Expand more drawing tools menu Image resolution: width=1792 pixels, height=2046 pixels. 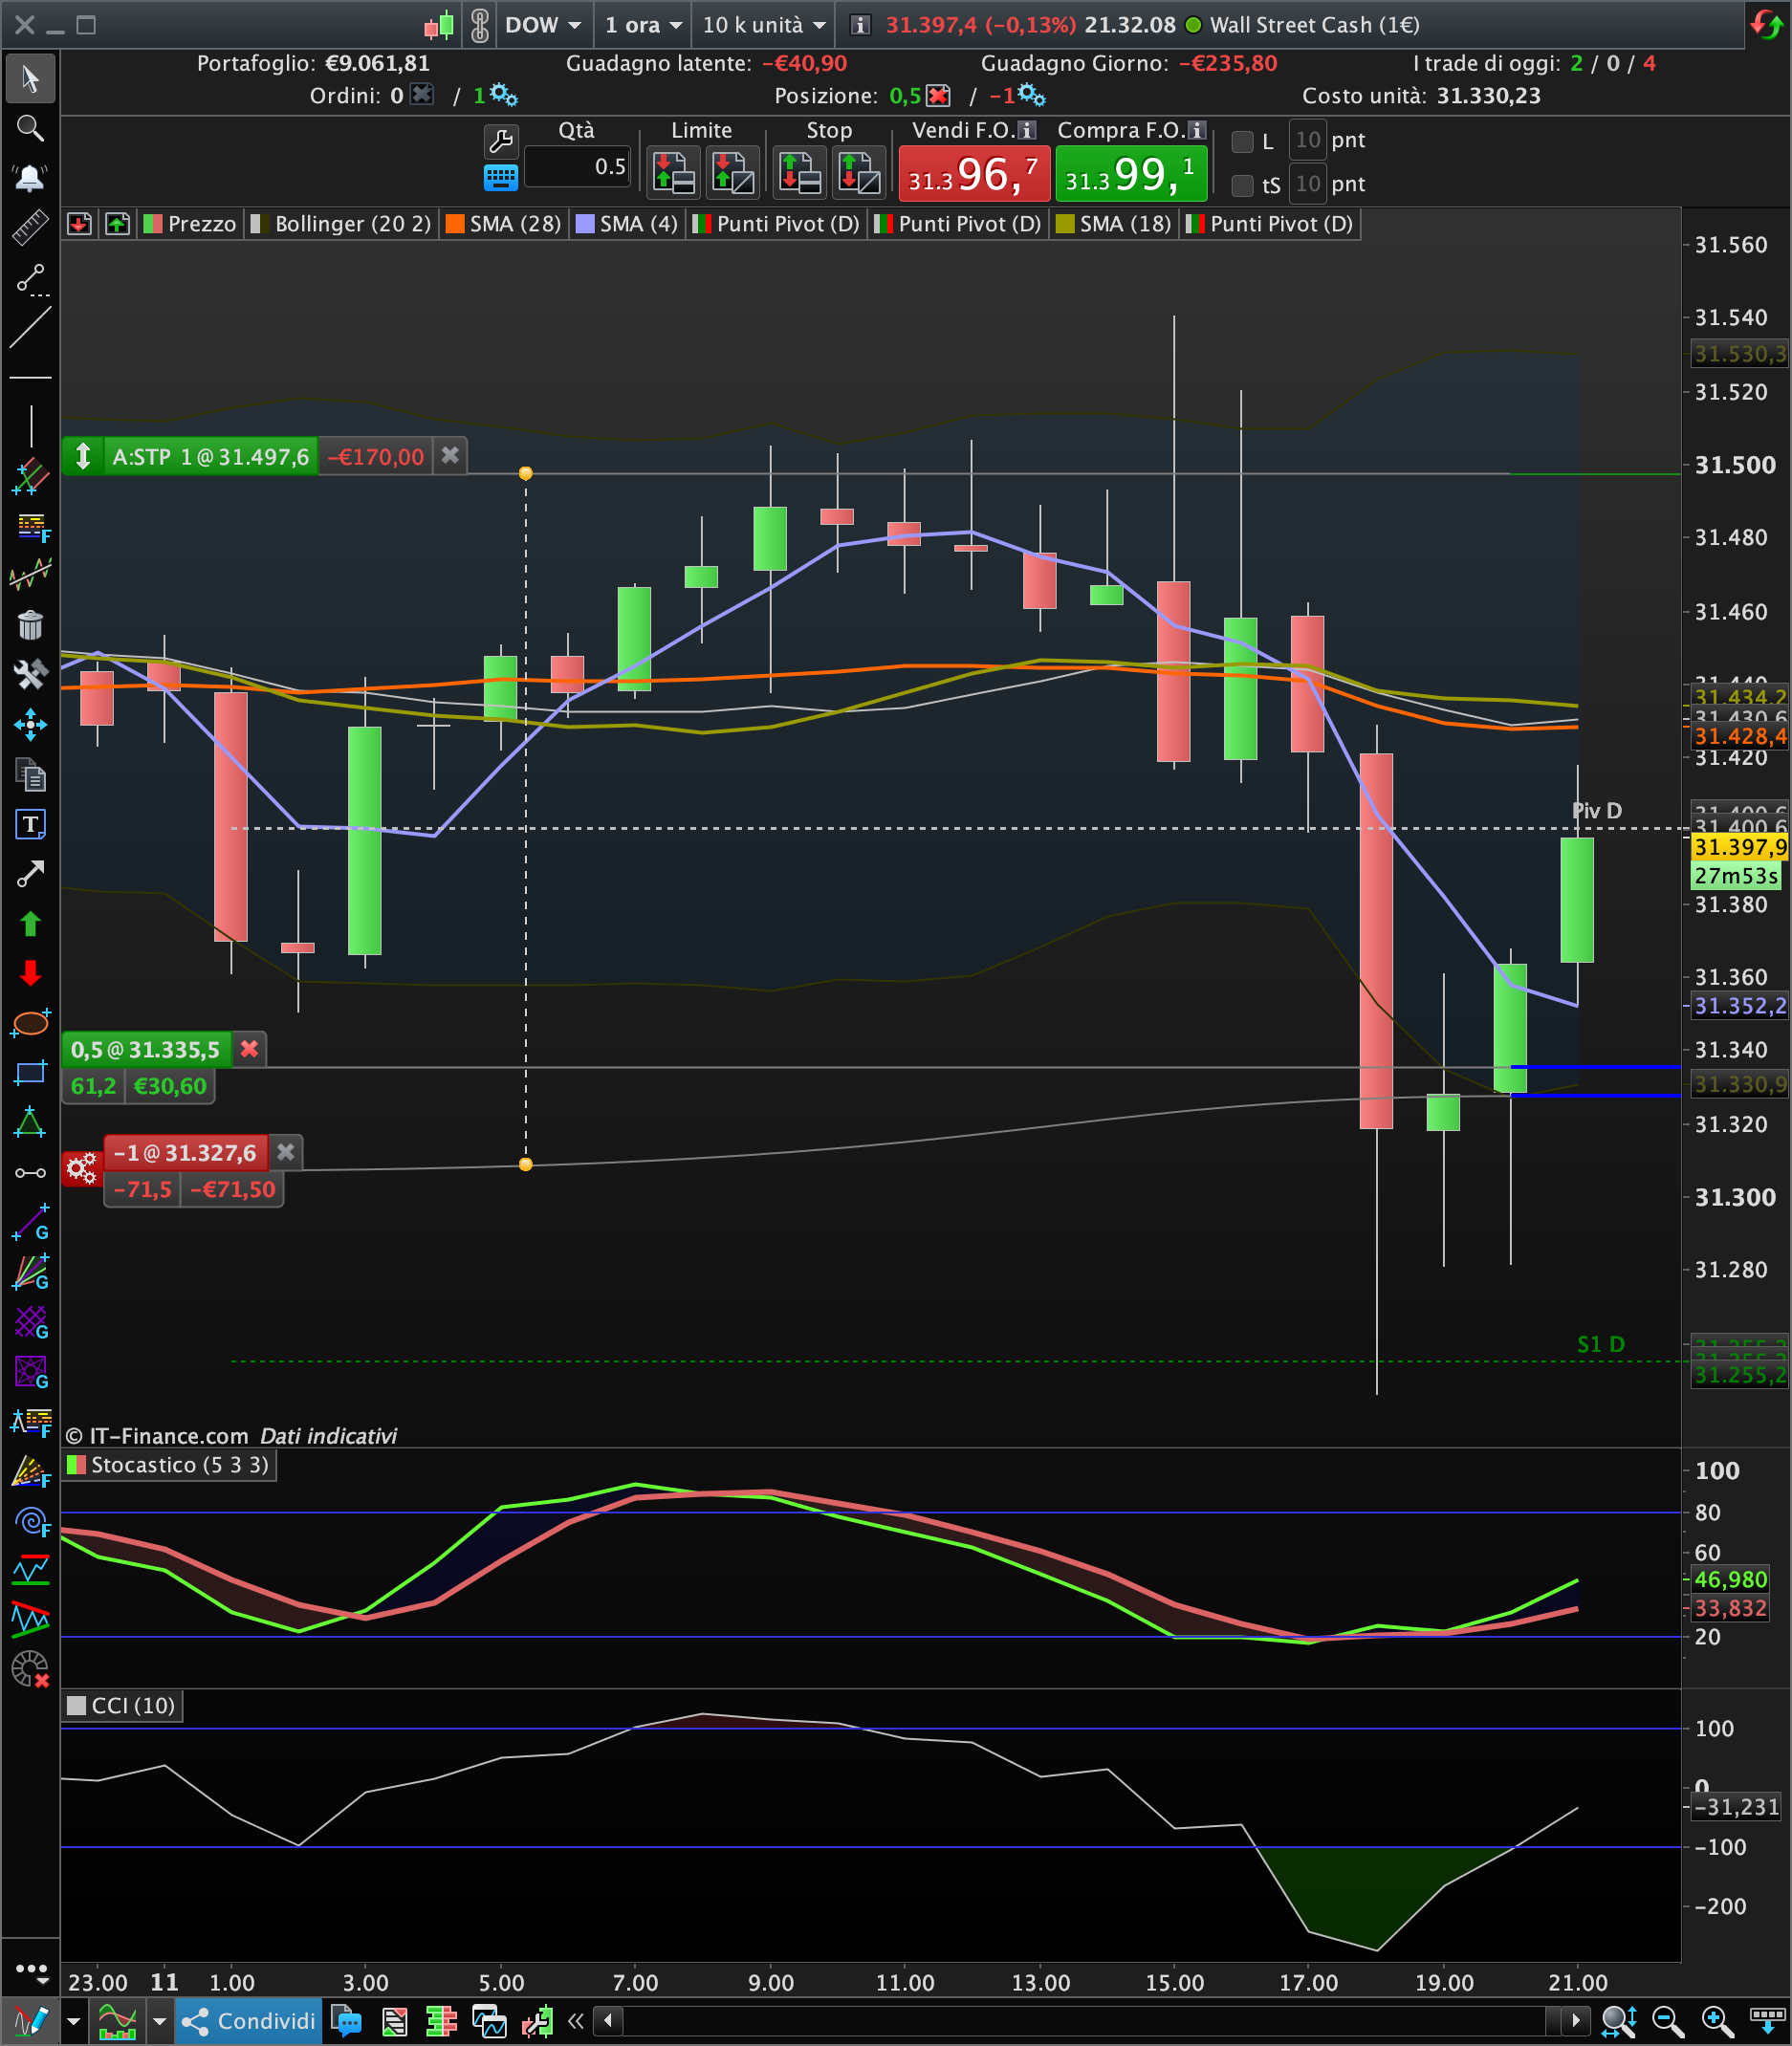tap(32, 1972)
